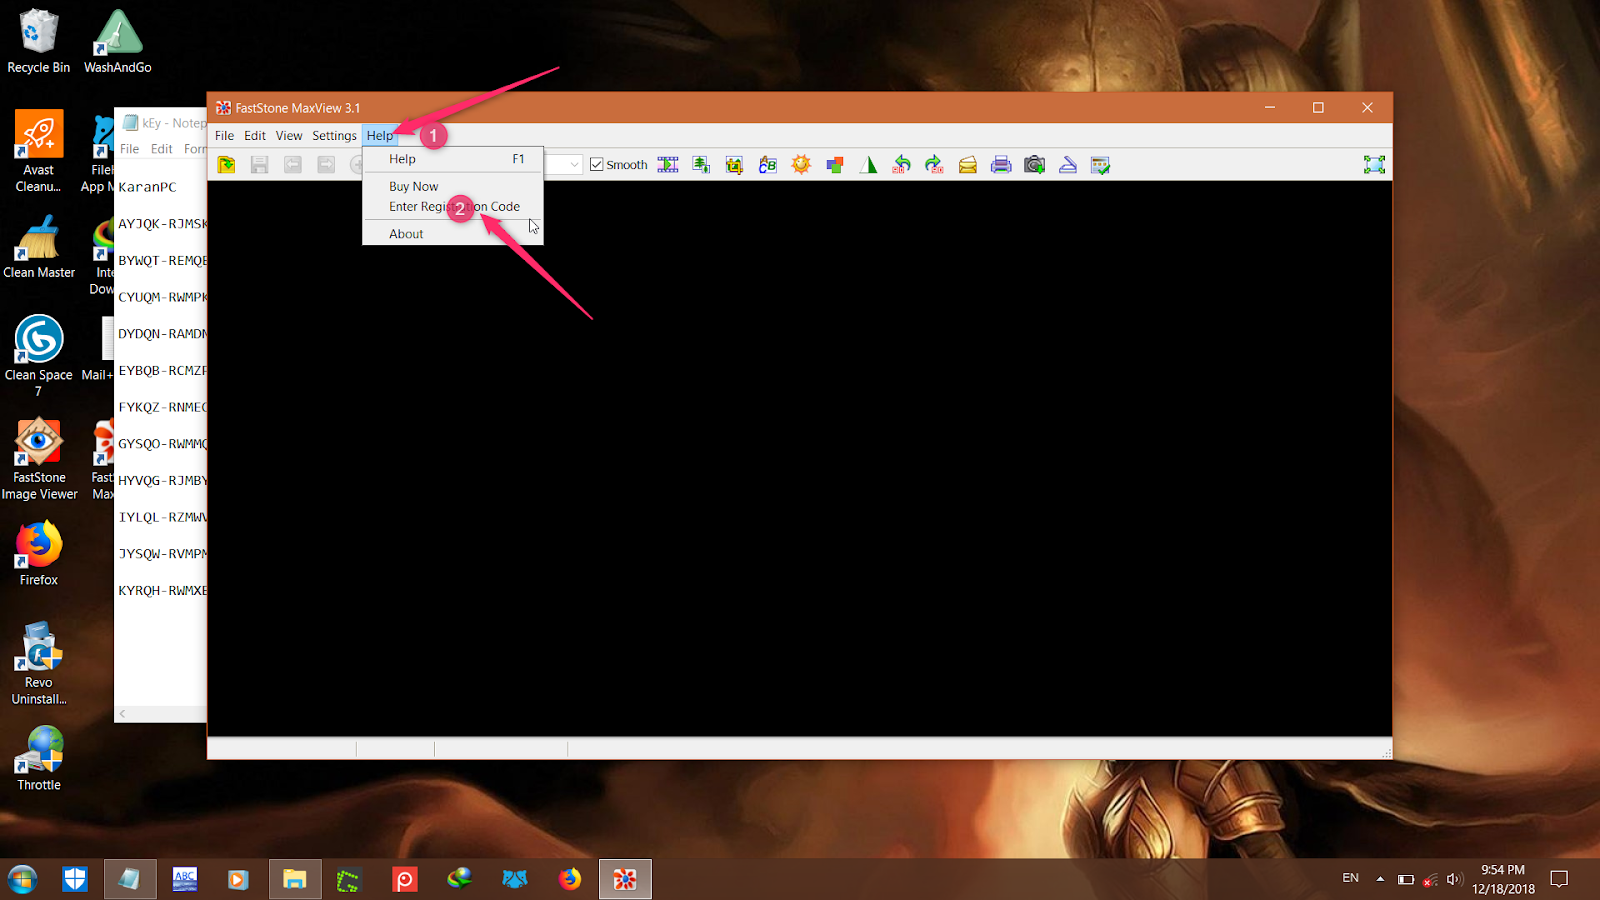The image size is (1600, 900).
Task: Open the Settings menu
Action: [x=334, y=136]
